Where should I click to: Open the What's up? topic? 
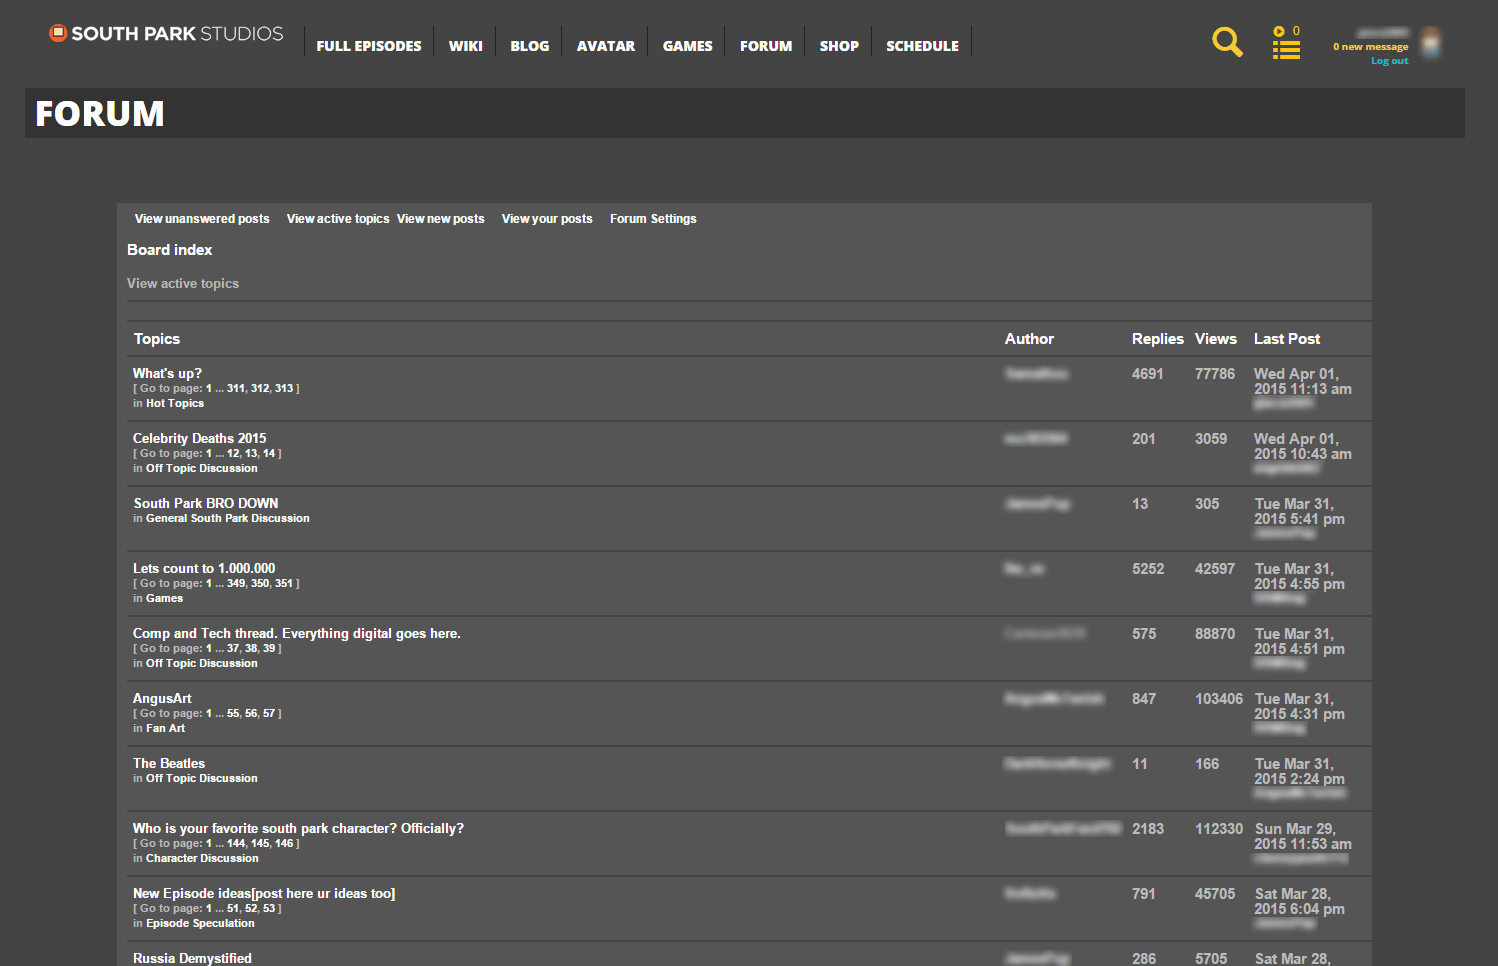[167, 374]
